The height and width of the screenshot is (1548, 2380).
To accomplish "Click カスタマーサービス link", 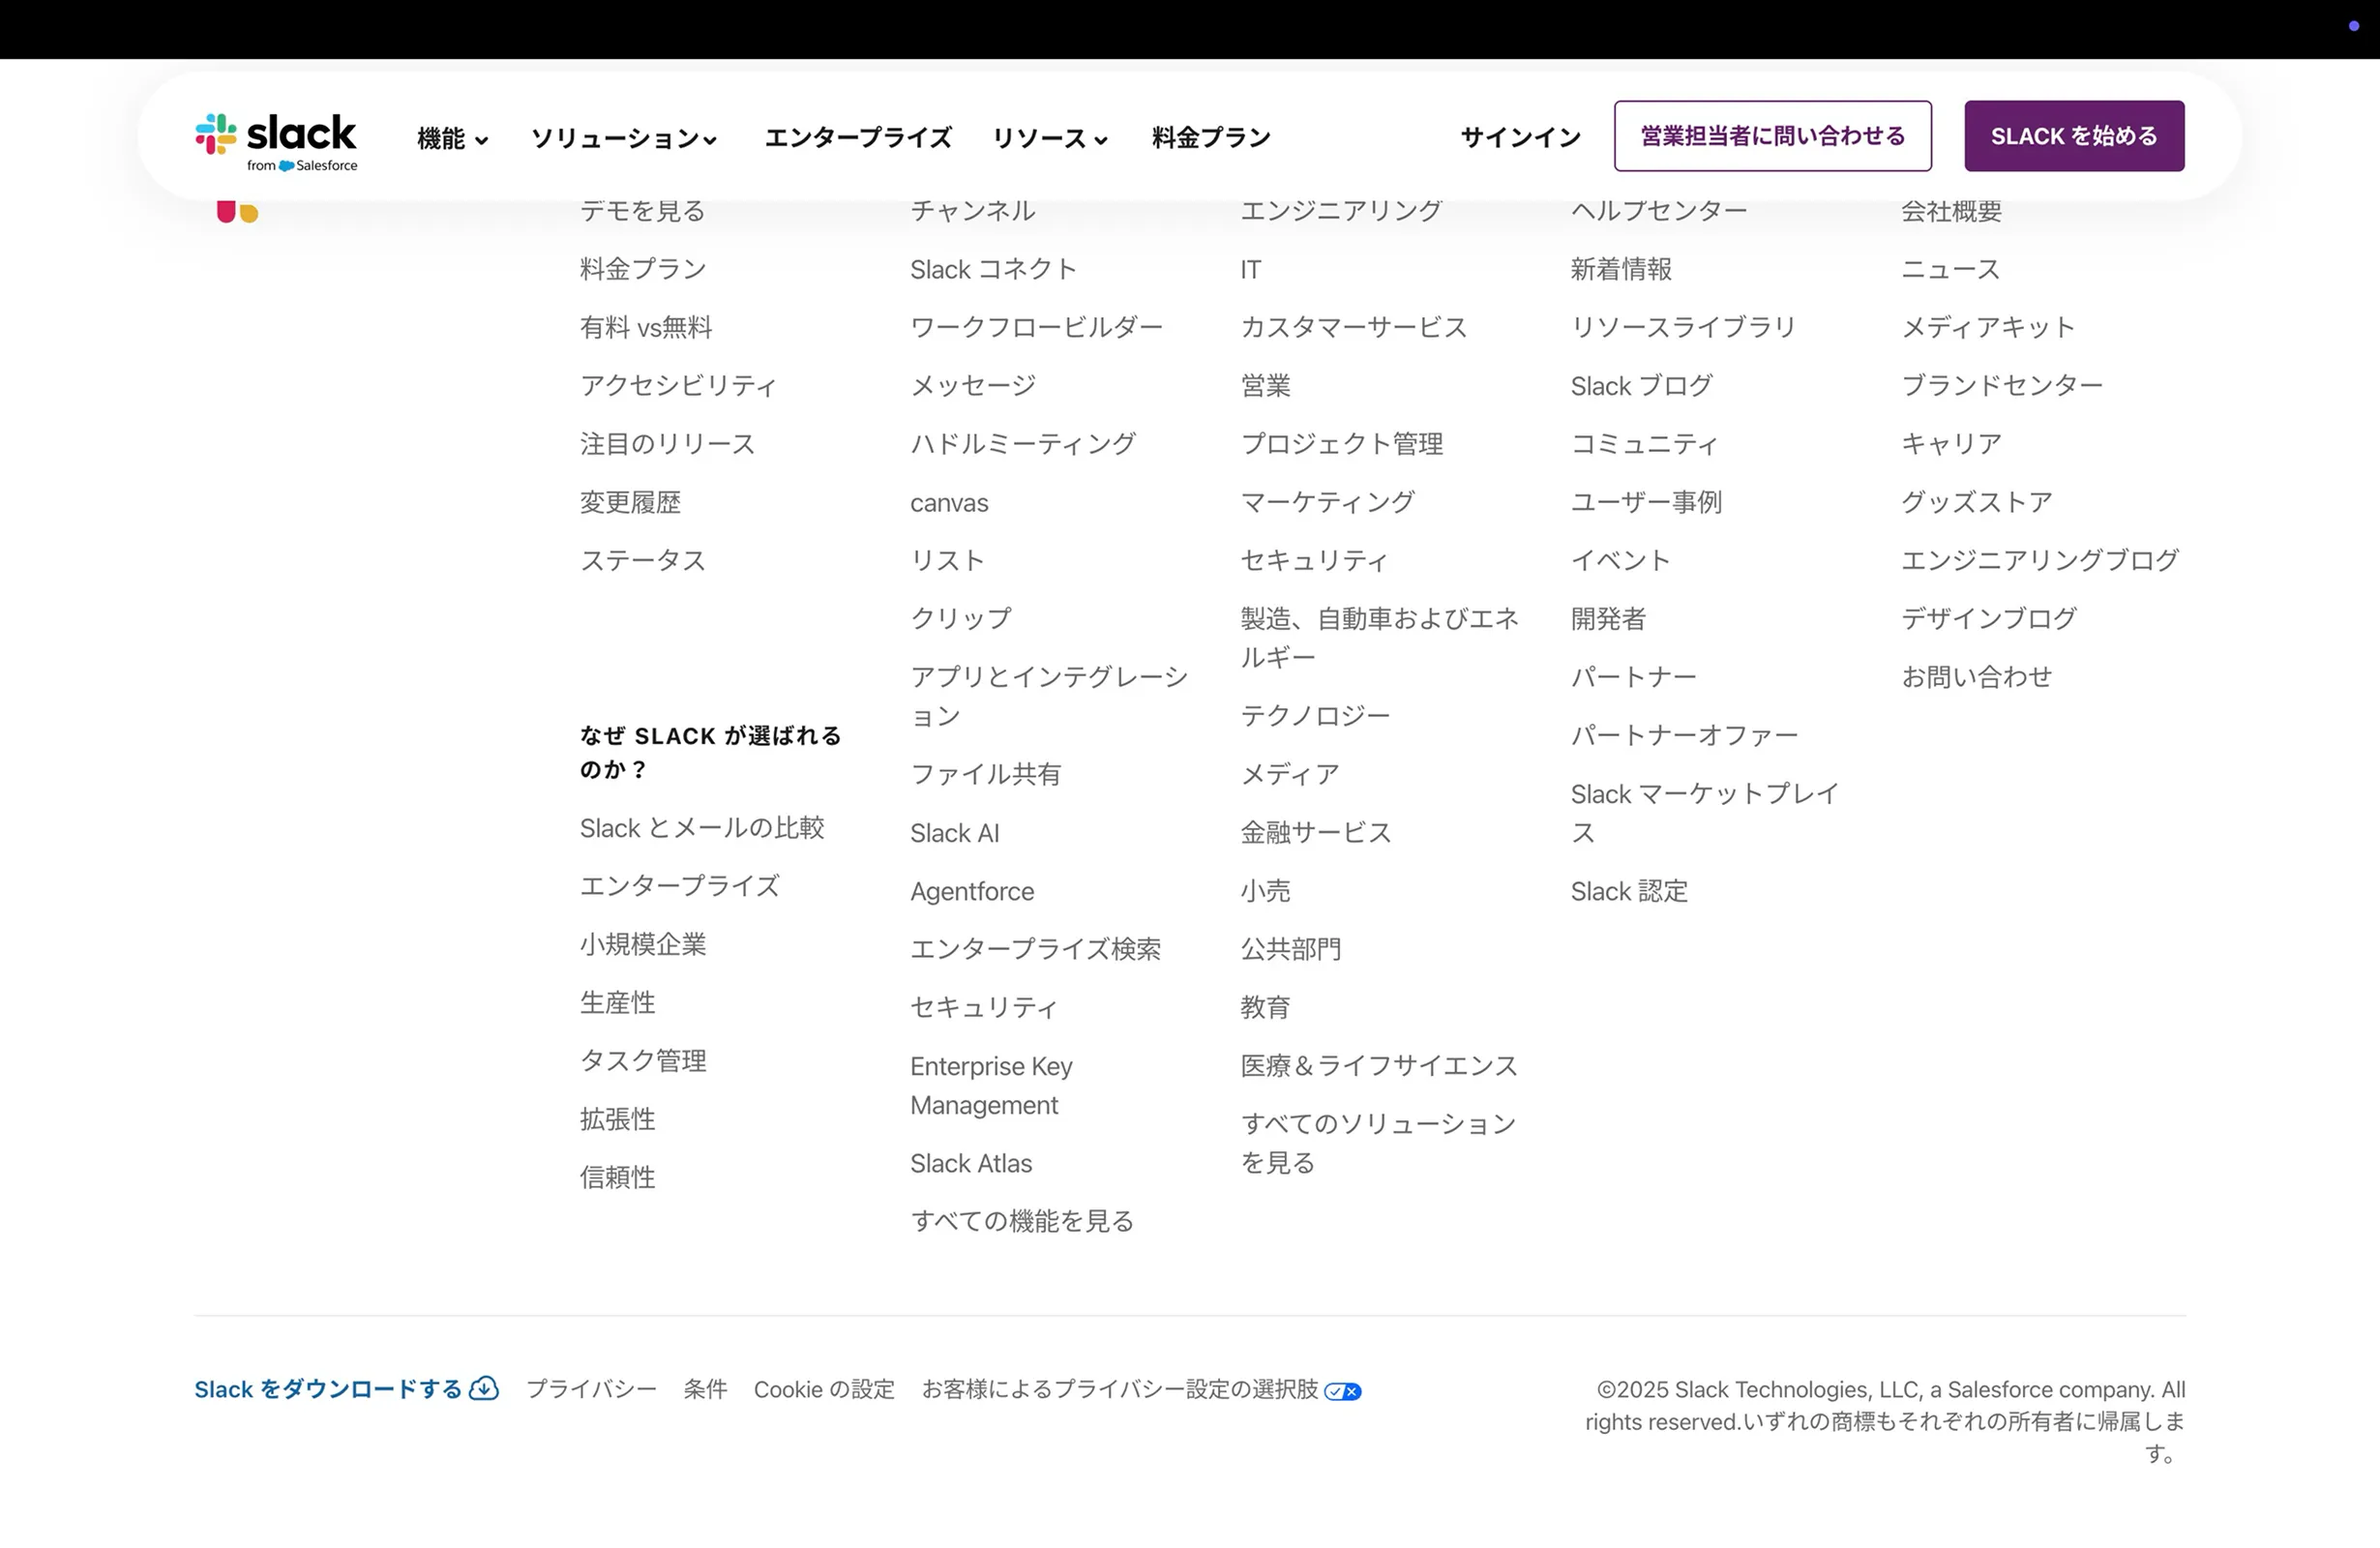I will 1353,327.
